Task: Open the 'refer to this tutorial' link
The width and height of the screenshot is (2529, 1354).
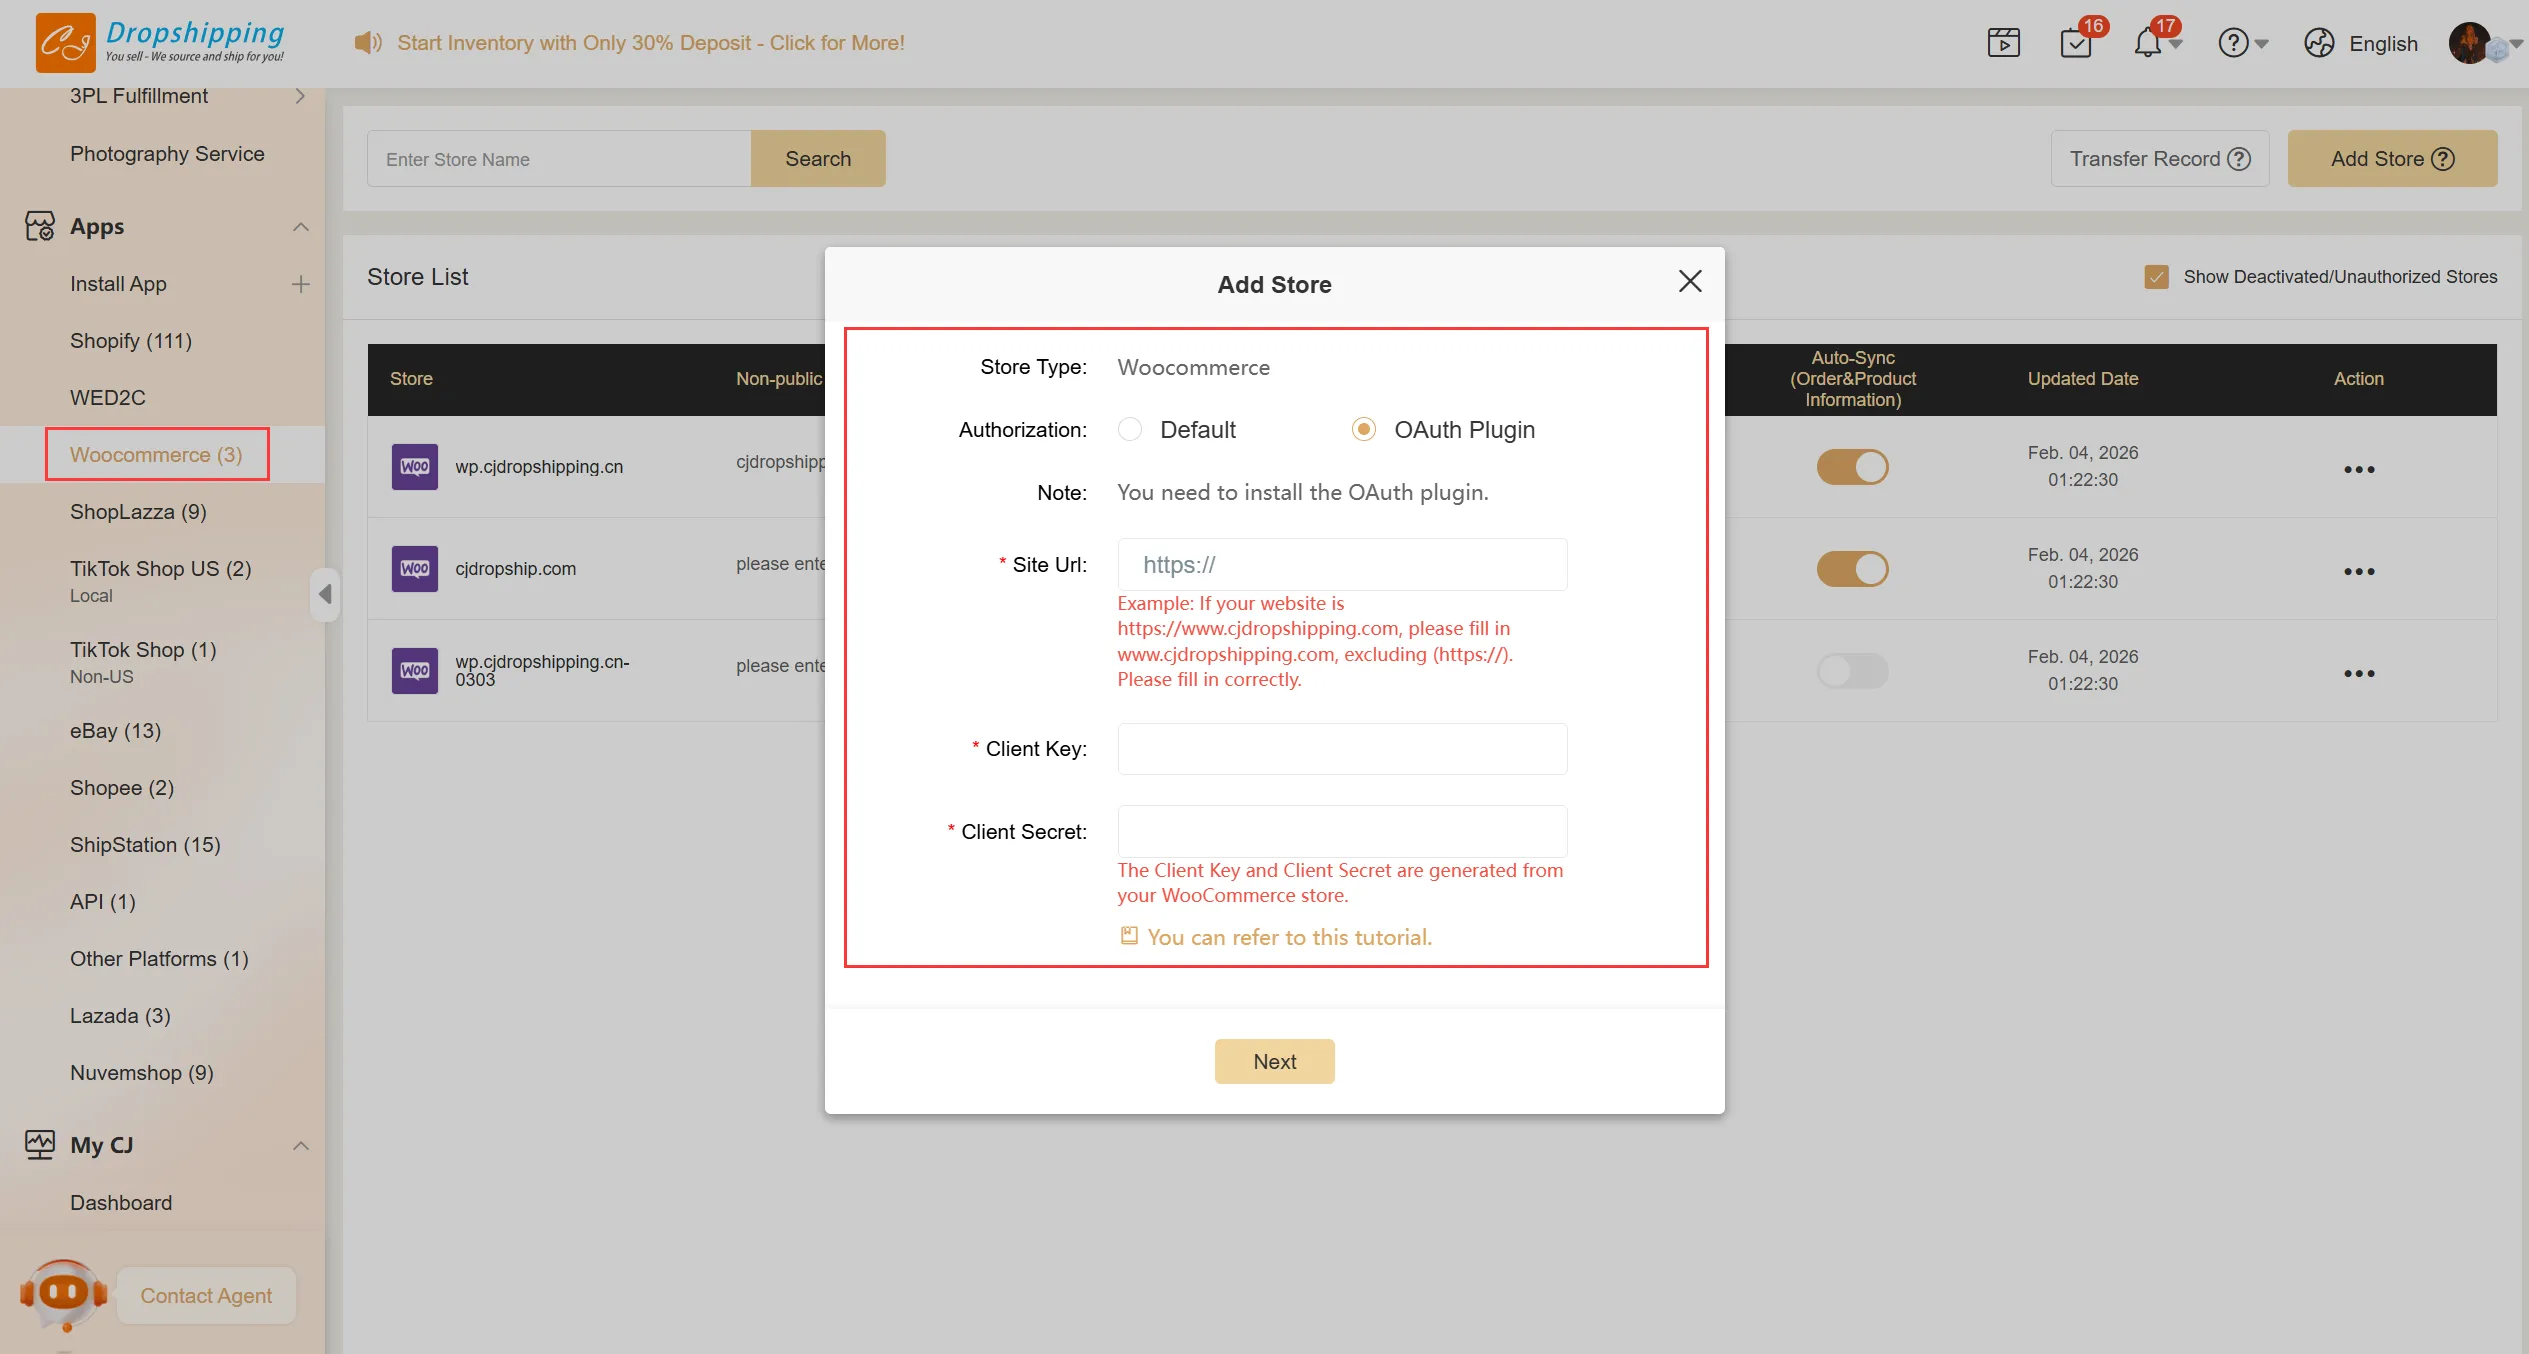Action: [1289, 937]
